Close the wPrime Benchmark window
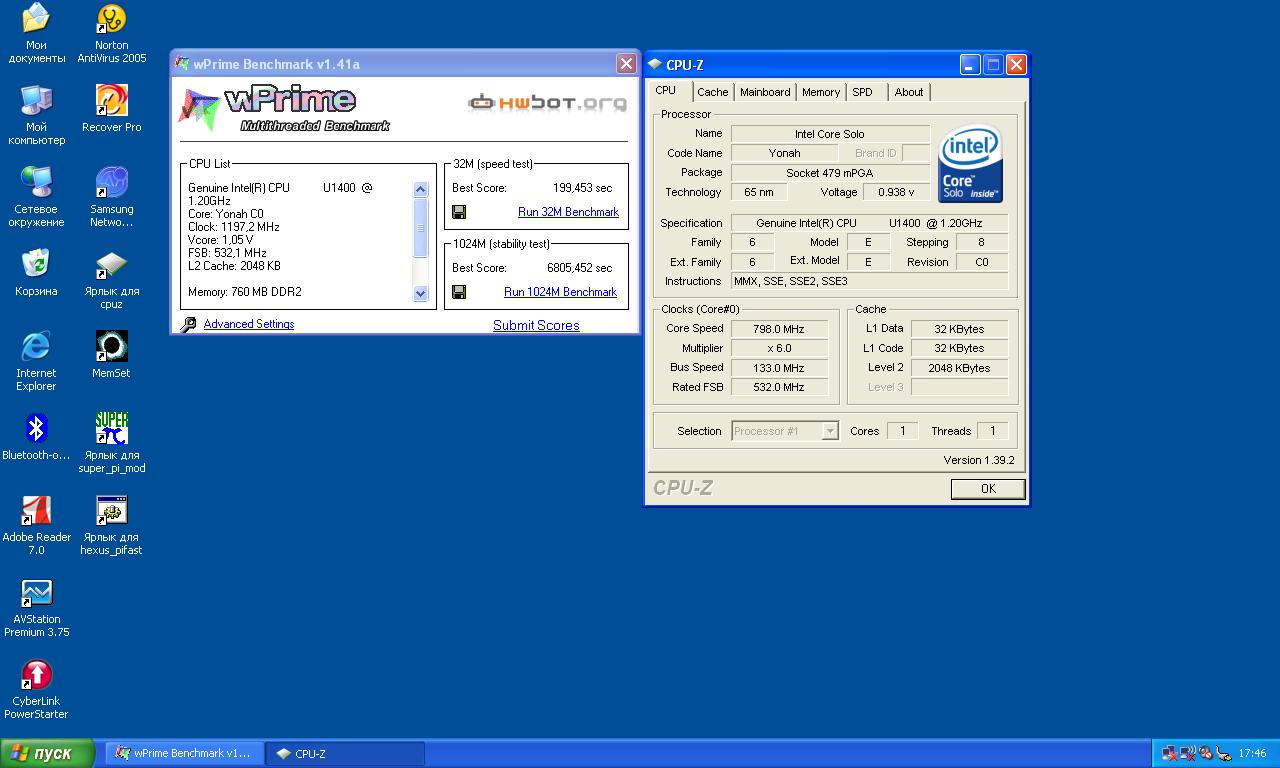 click(626, 64)
